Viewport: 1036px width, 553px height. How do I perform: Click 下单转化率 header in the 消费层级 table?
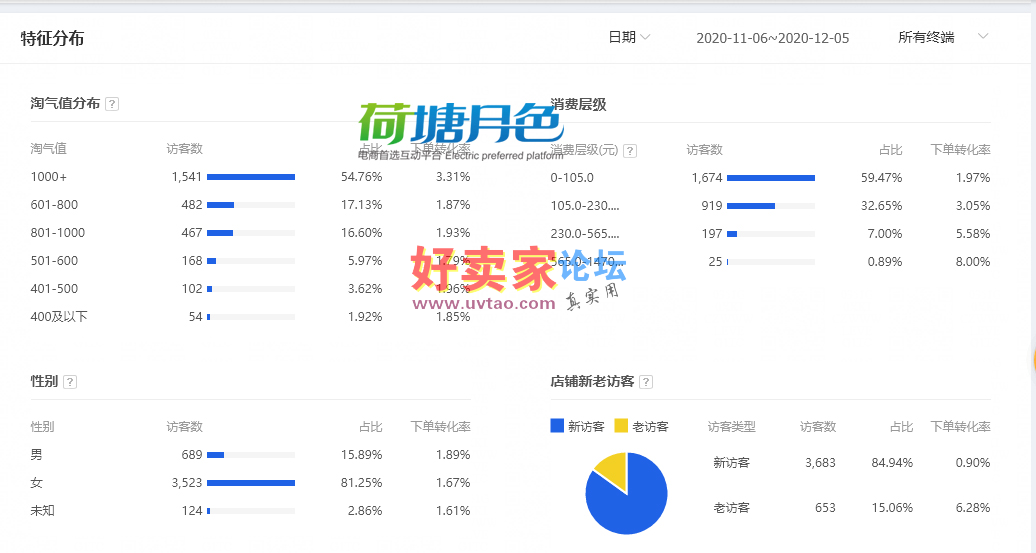click(x=960, y=150)
